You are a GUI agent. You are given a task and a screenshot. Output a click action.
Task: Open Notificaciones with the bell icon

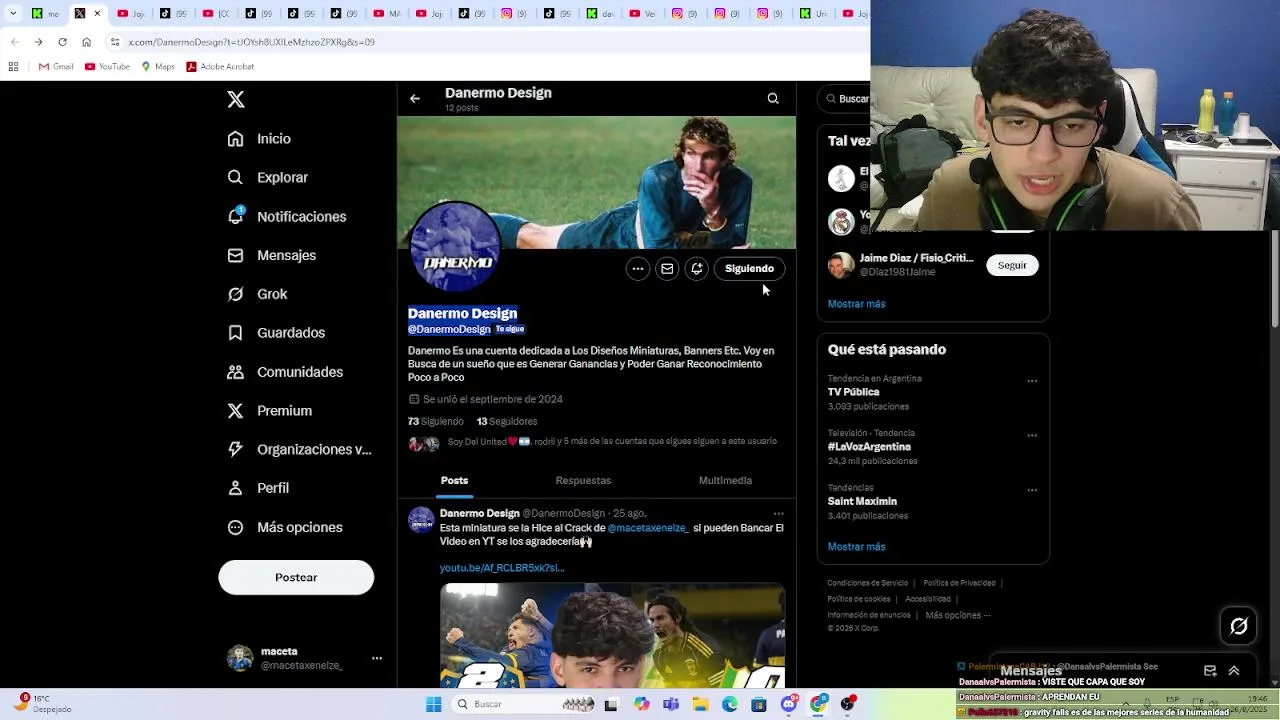point(286,216)
